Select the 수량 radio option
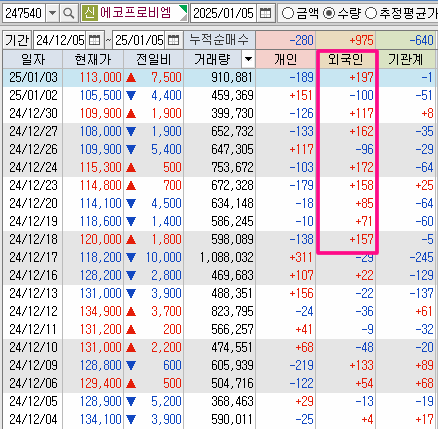 pyautogui.click(x=329, y=13)
